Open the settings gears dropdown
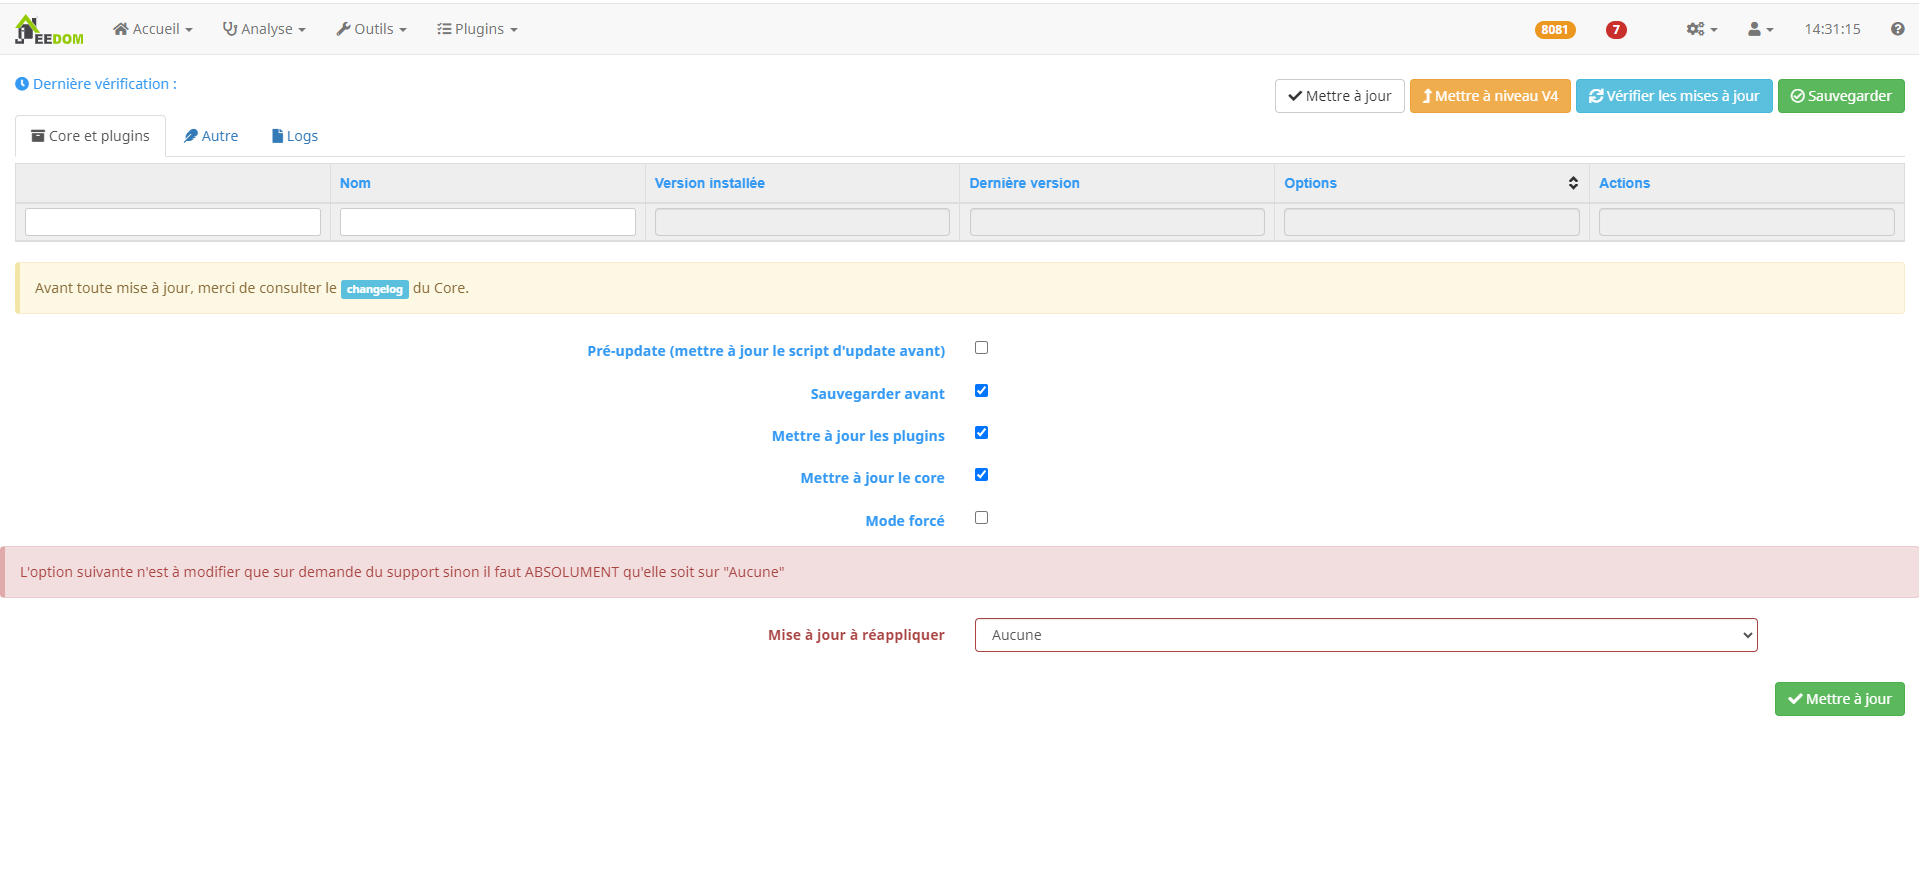The width and height of the screenshot is (1919, 896). point(1702,29)
